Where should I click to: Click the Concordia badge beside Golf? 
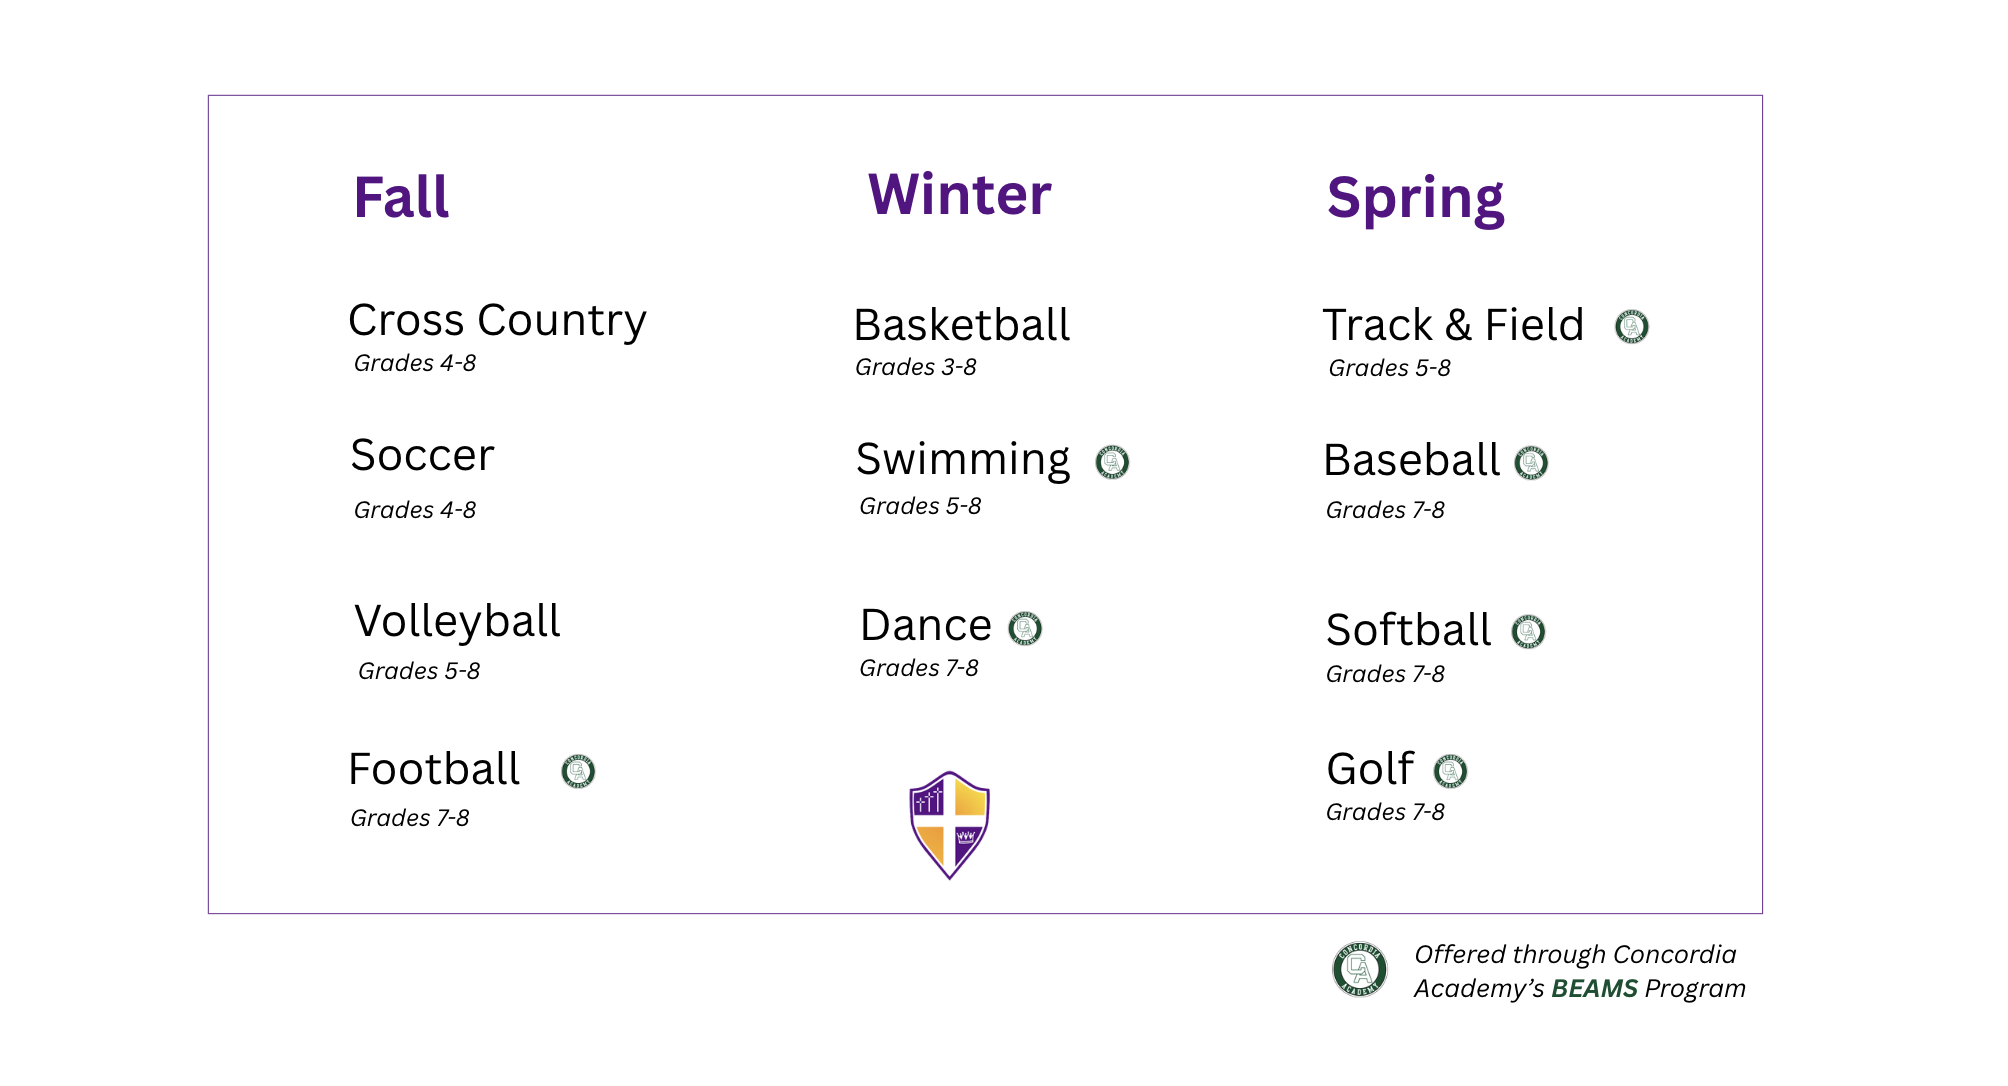pyautogui.click(x=1451, y=771)
